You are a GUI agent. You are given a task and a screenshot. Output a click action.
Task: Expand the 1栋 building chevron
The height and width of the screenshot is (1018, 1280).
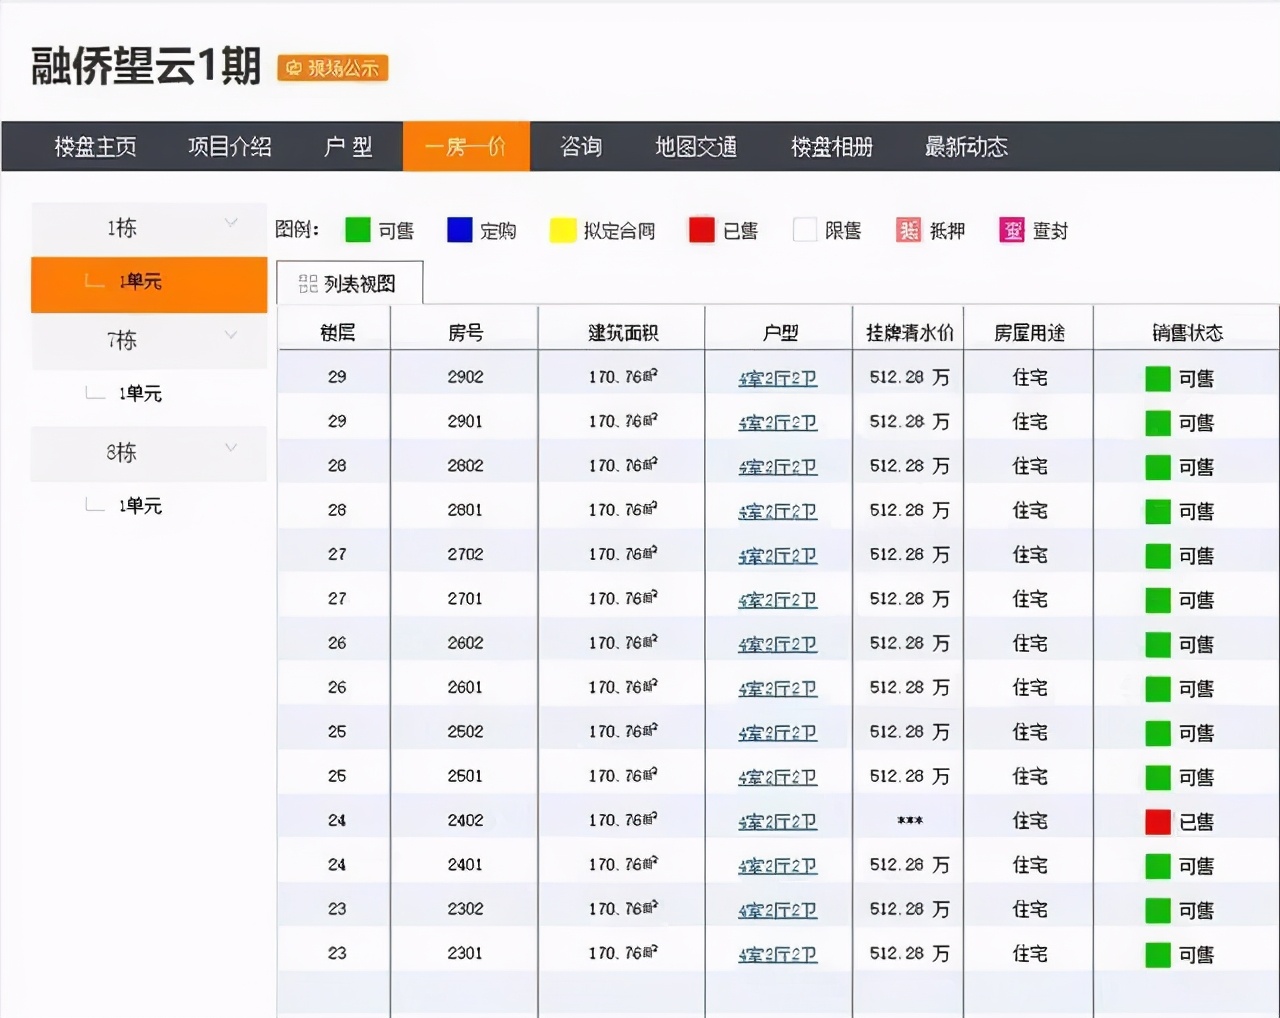tap(232, 223)
